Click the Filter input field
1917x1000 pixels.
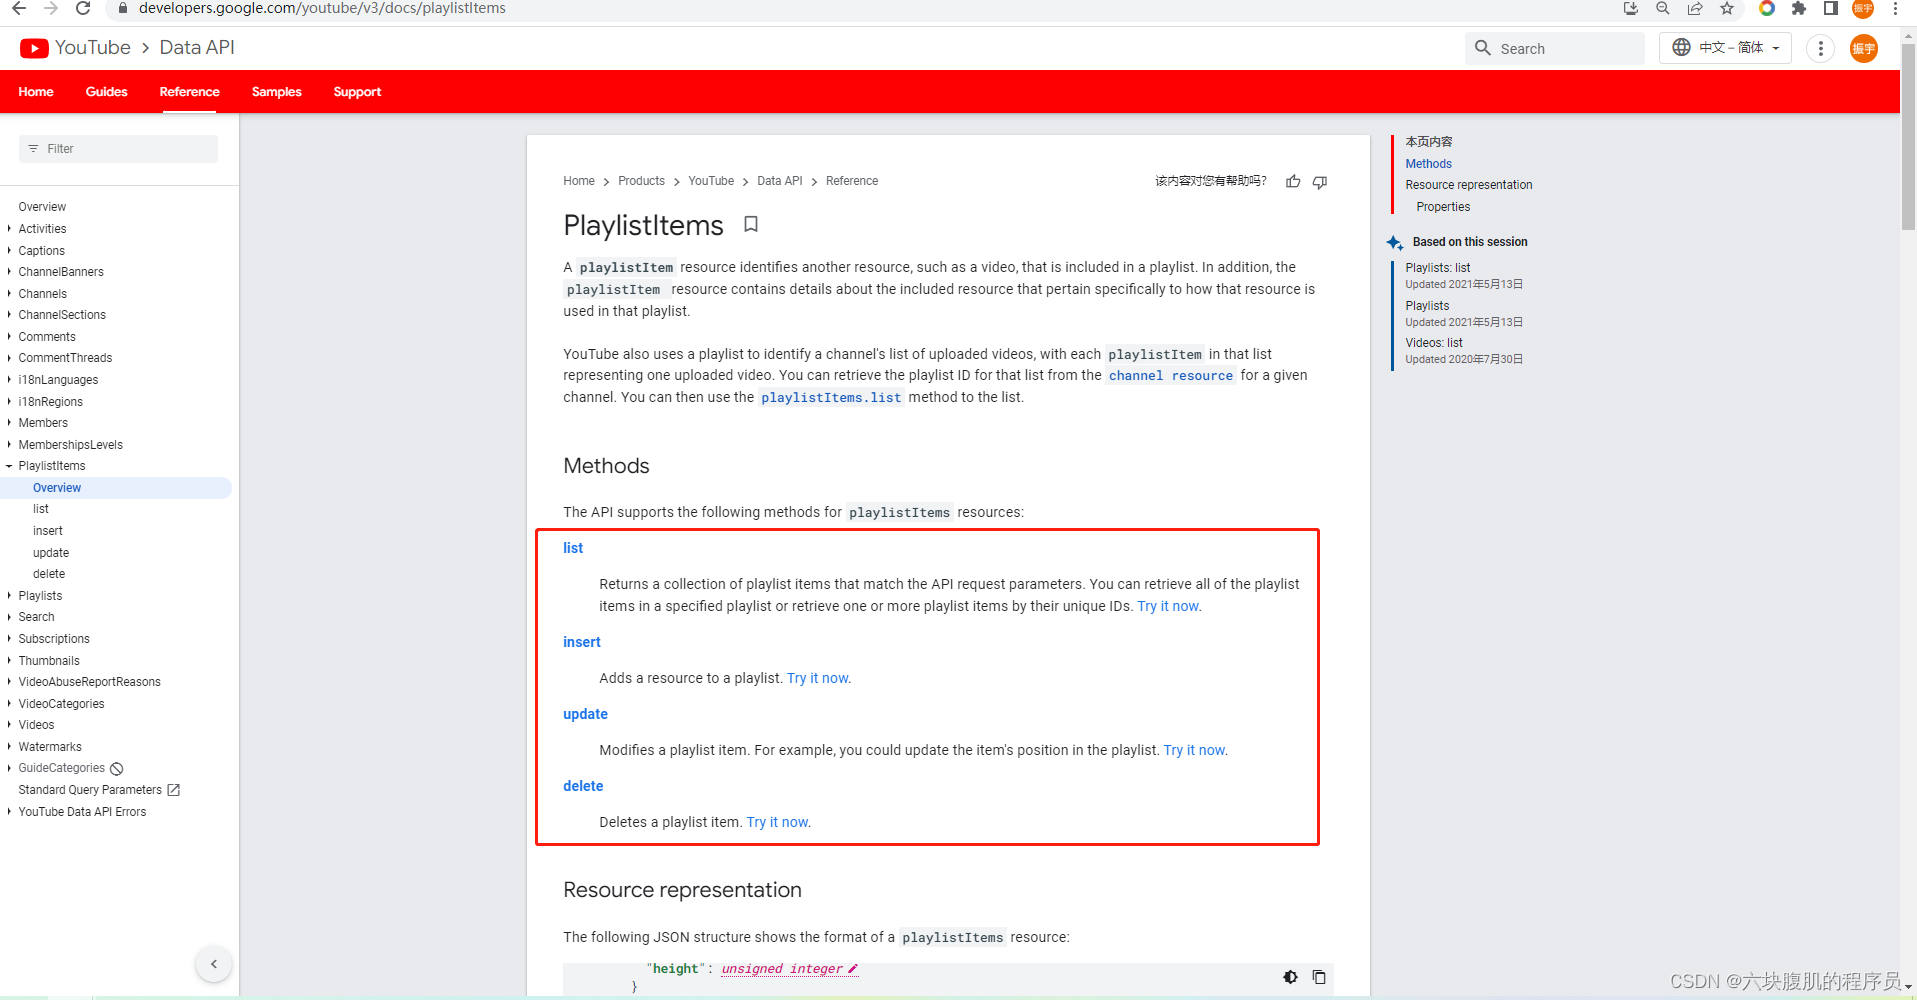pyautogui.click(x=118, y=149)
